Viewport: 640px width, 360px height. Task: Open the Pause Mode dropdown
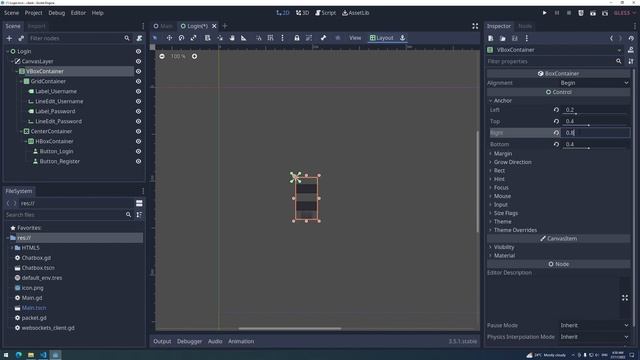coord(594,325)
